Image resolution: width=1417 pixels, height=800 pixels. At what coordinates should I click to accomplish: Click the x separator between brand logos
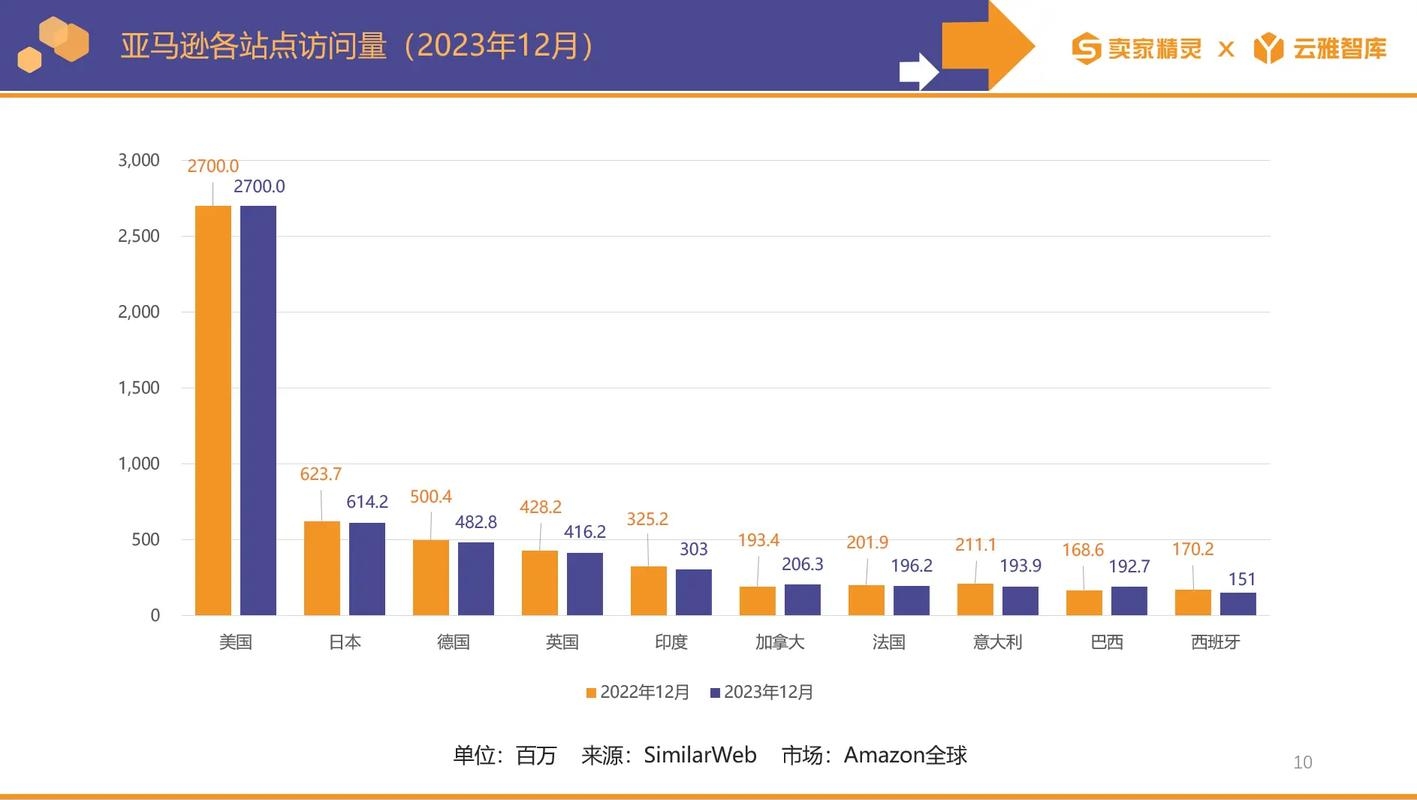click(x=1226, y=47)
